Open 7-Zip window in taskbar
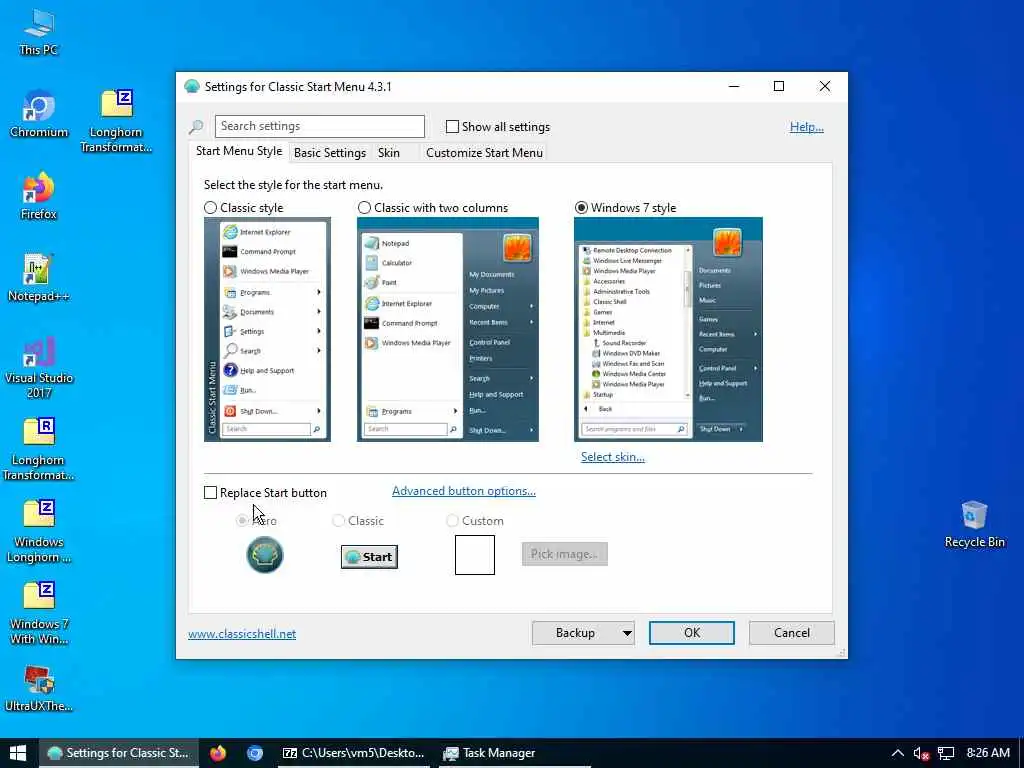This screenshot has width=1024, height=768. pyautogui.click(x=353, y=753)
